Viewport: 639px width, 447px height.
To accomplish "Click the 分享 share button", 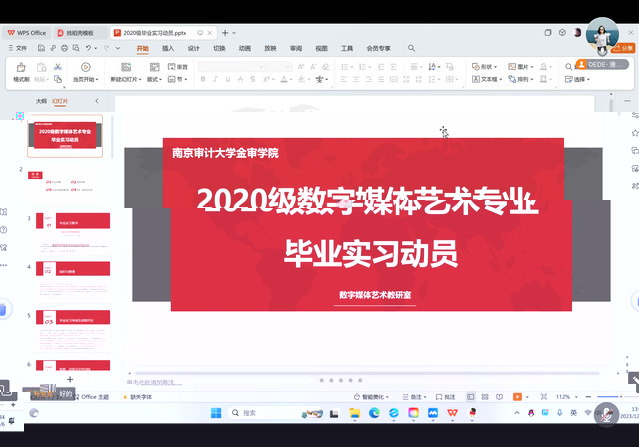I will pos(623,47).
